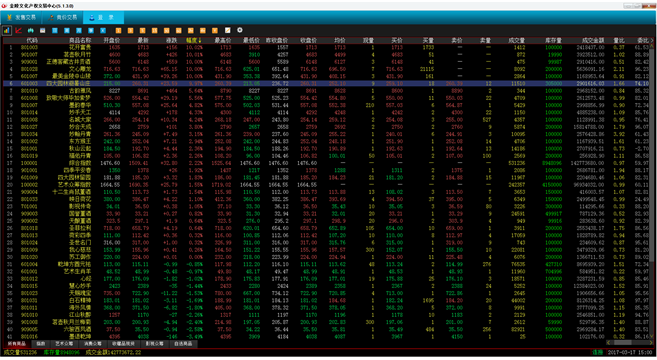
Task: Sort by the 成交金额 column header
Action: pos(593,41)
